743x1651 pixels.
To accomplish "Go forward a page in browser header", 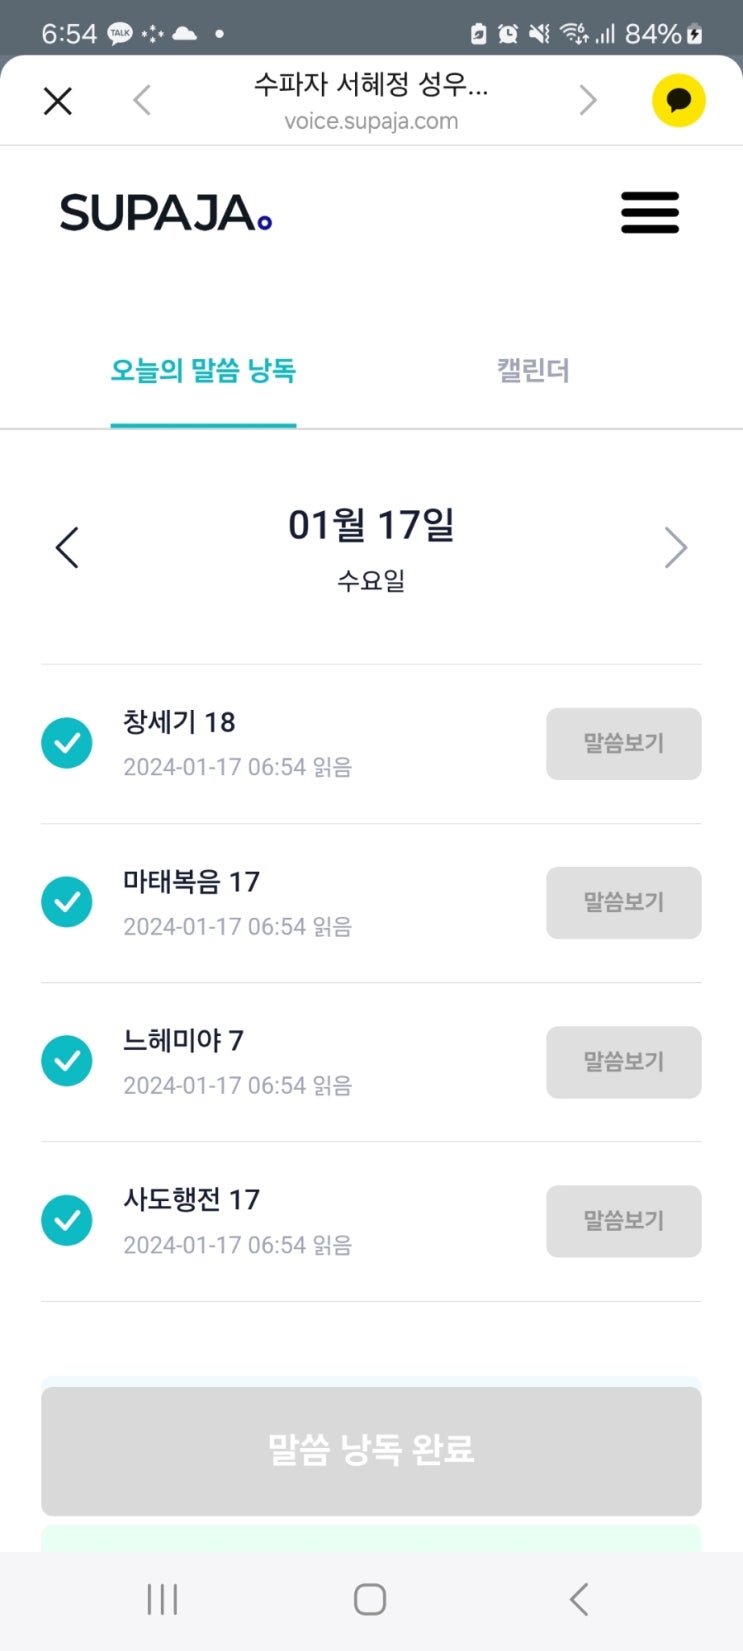I will [x=588, y=100].
